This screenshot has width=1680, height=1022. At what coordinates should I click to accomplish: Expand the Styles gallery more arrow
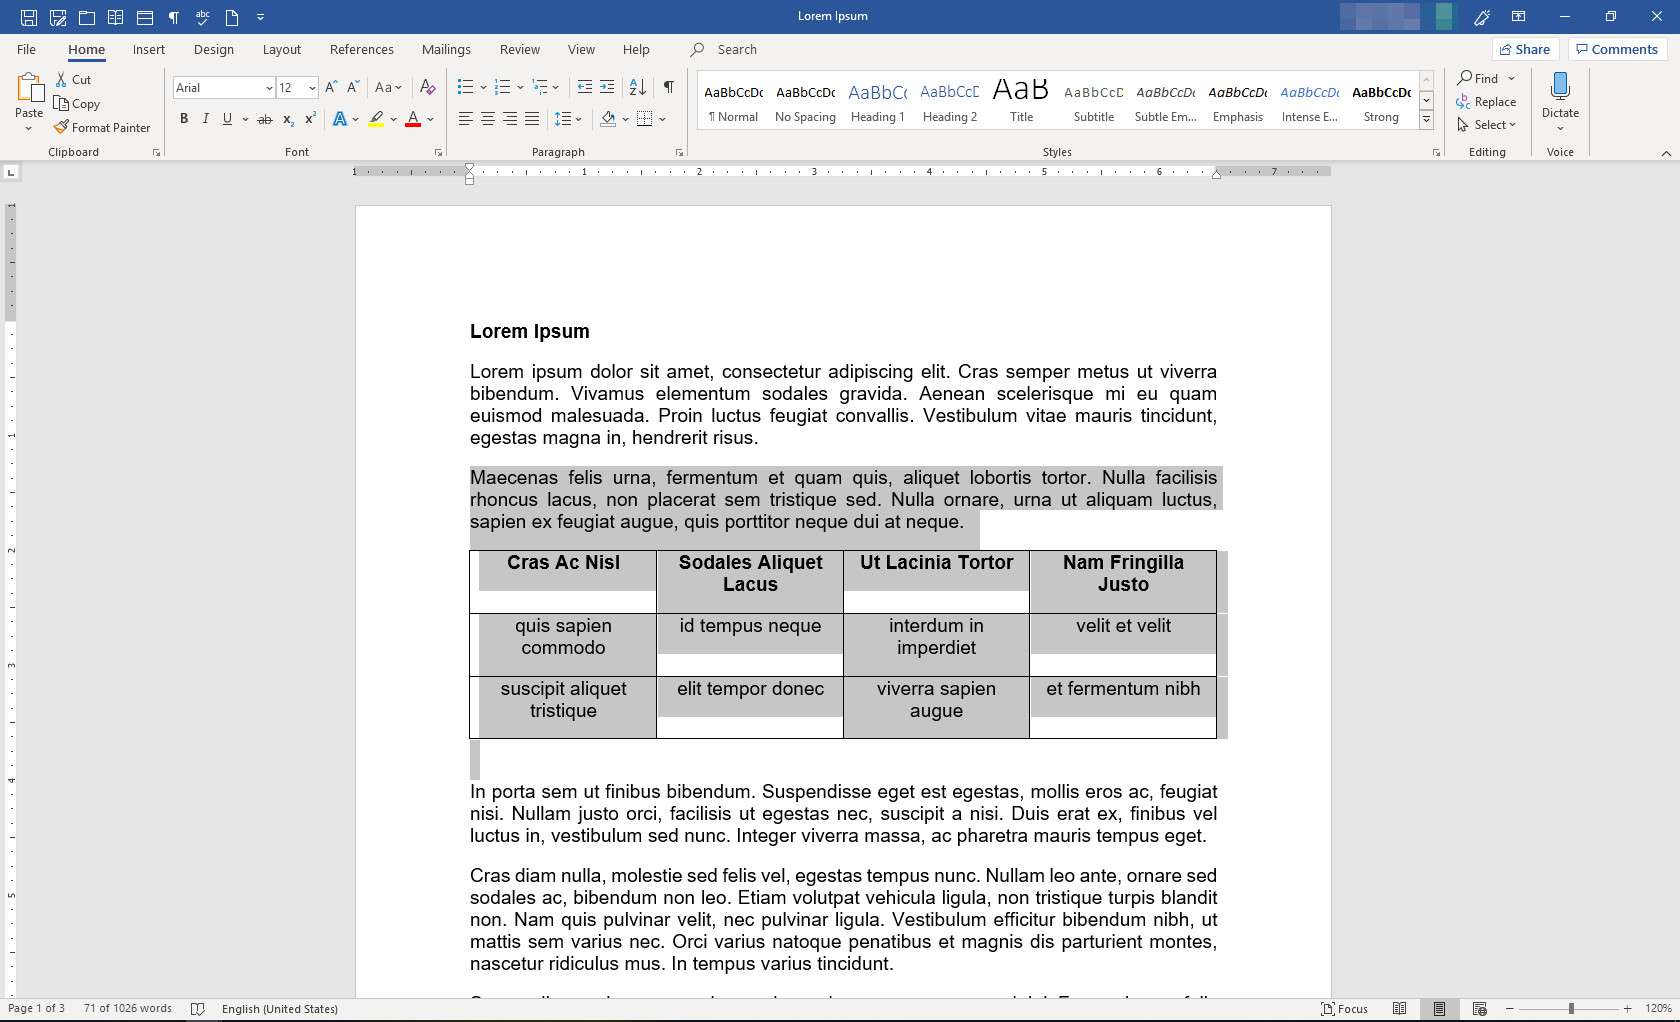click(1427, 120)
